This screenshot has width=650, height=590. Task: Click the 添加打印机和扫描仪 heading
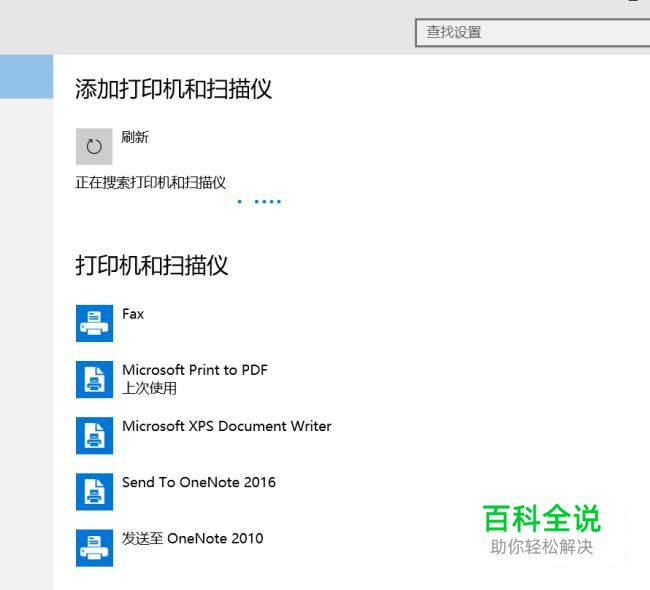point(173,89)
